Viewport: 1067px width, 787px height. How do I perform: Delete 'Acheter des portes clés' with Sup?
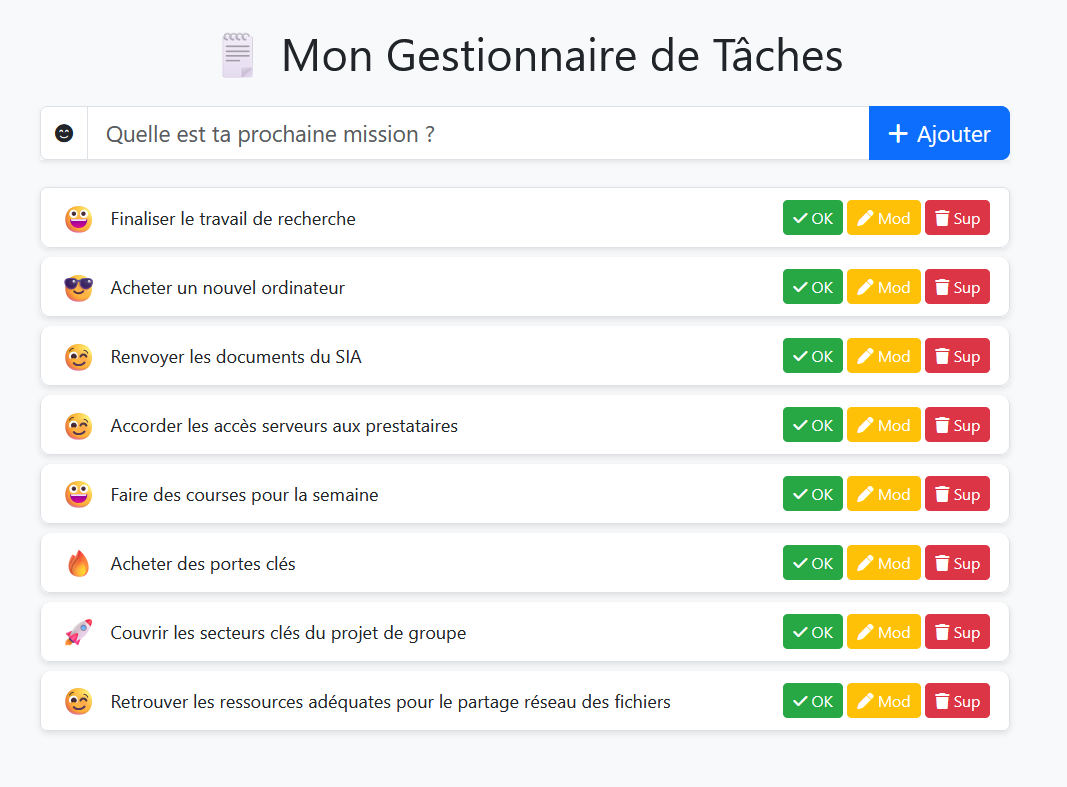(957, 562)
